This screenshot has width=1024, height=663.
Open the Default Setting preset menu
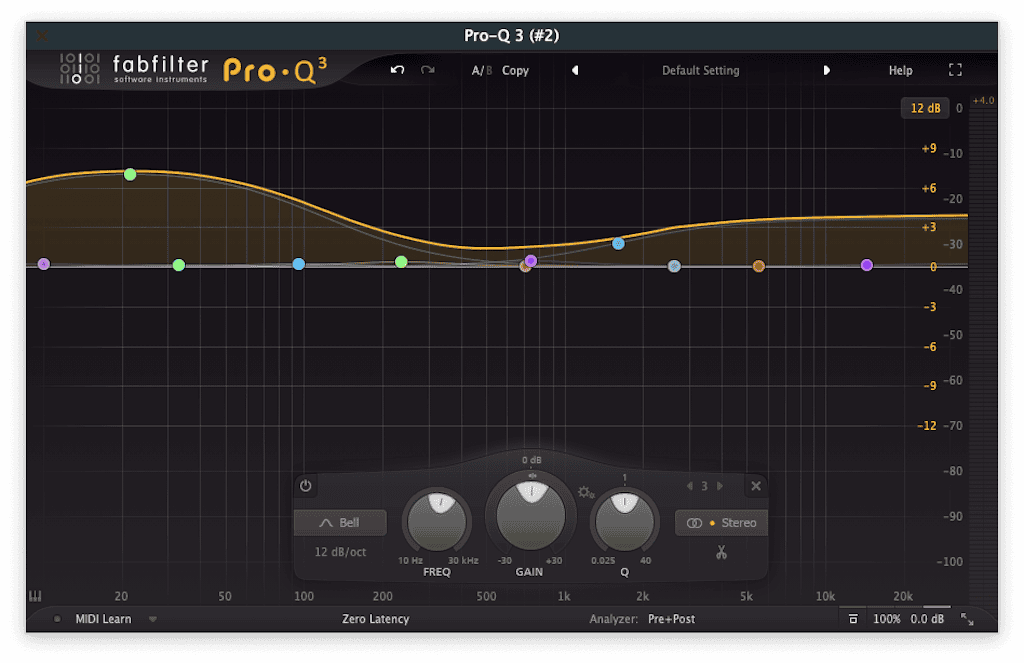pos(700,70)
